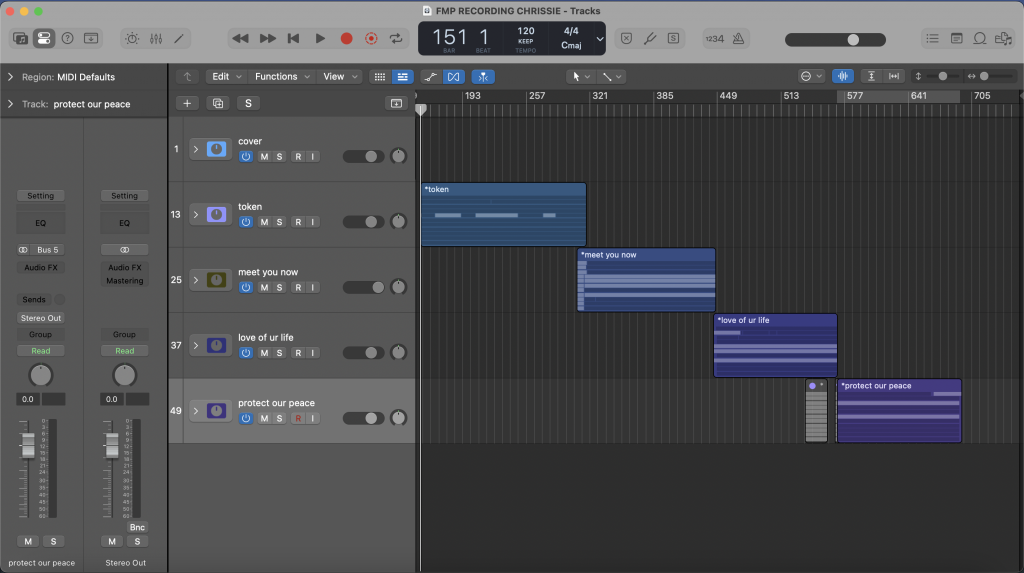Screen dimensions: 1024x573
Task: Click vertical auto zoom icon
Action: (871, 76)
